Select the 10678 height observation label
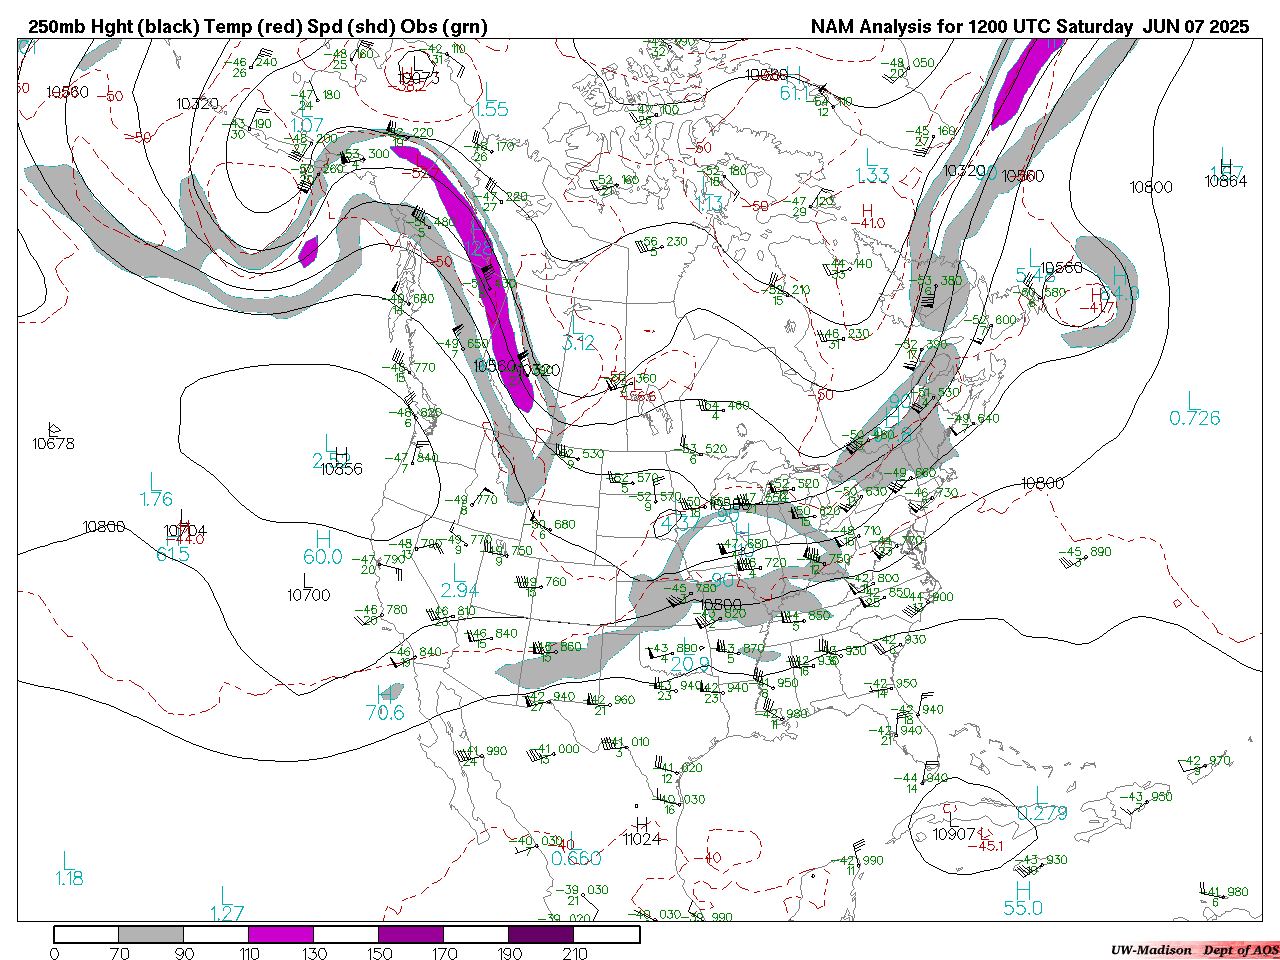Viewport: 1280px width, 960px height. pos(53,443)
